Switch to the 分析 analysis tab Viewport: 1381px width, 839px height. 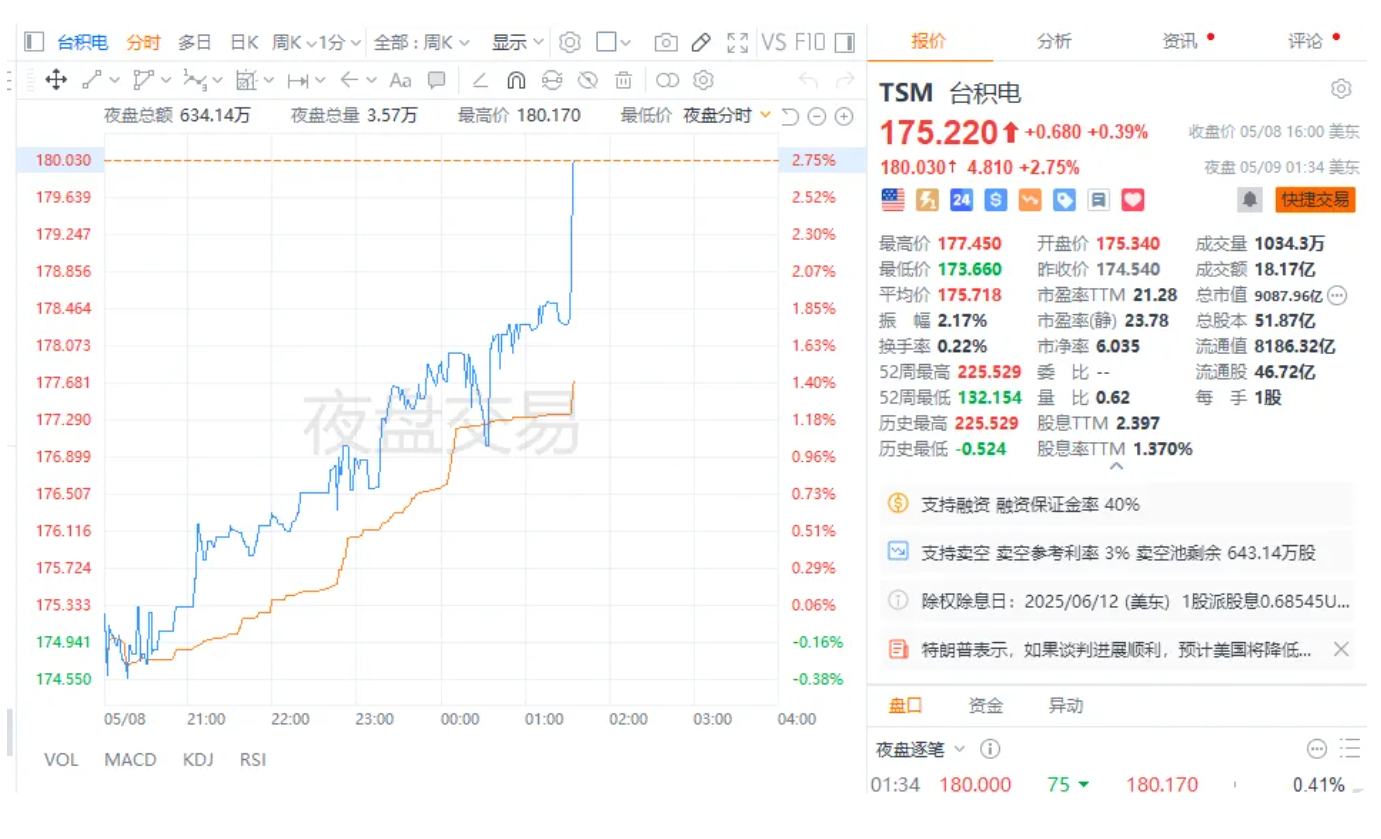1054,41
